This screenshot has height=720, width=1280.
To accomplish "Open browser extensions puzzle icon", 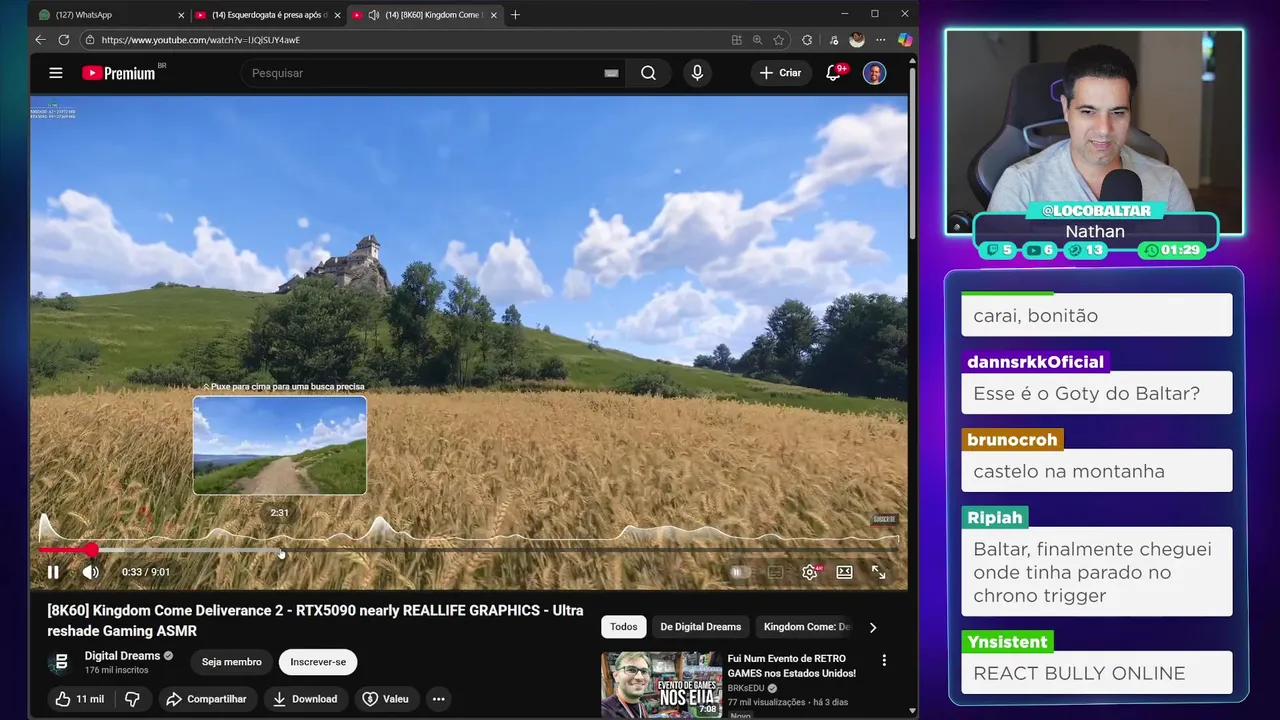I will coord(807,40).
